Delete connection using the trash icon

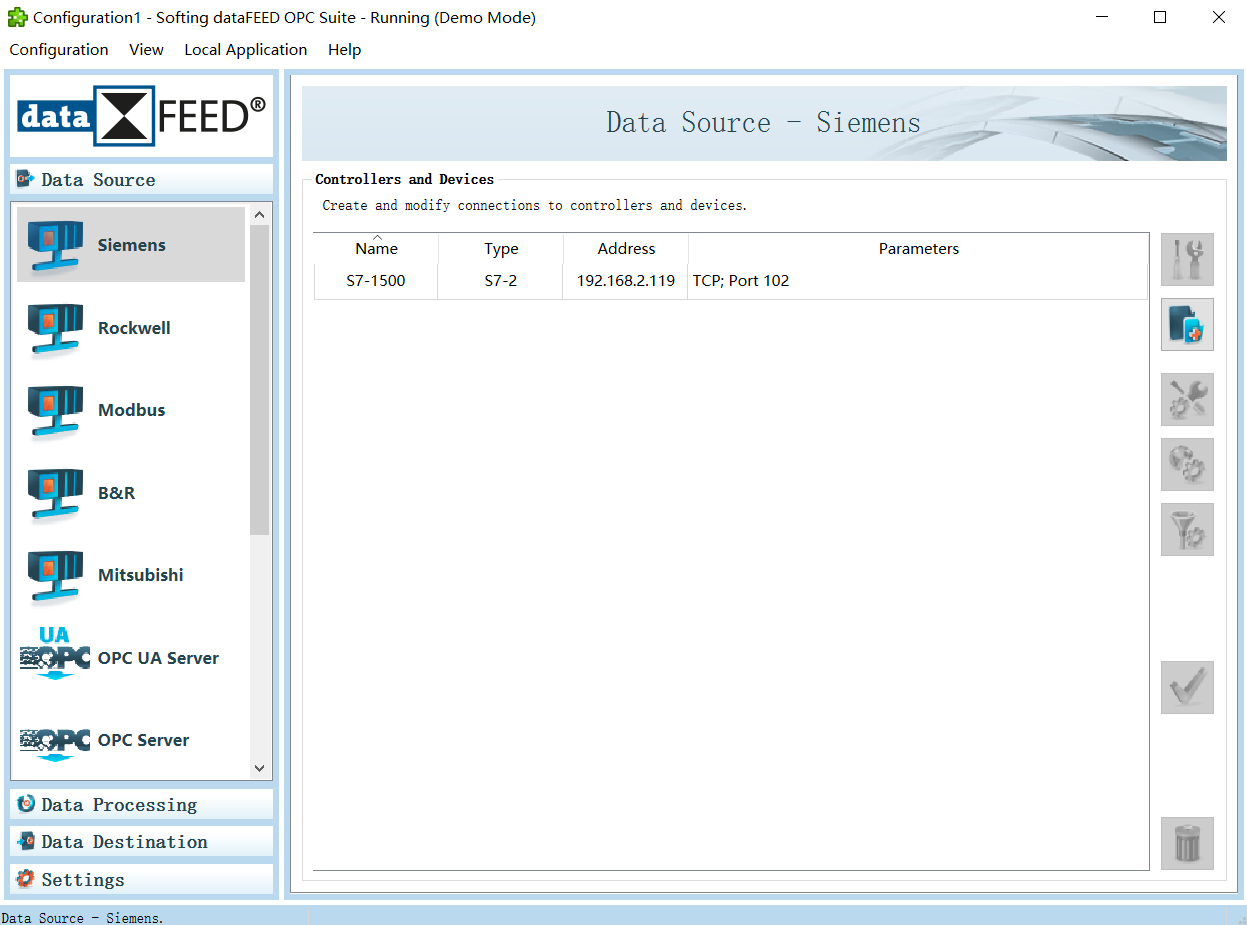click(1187, 843)
